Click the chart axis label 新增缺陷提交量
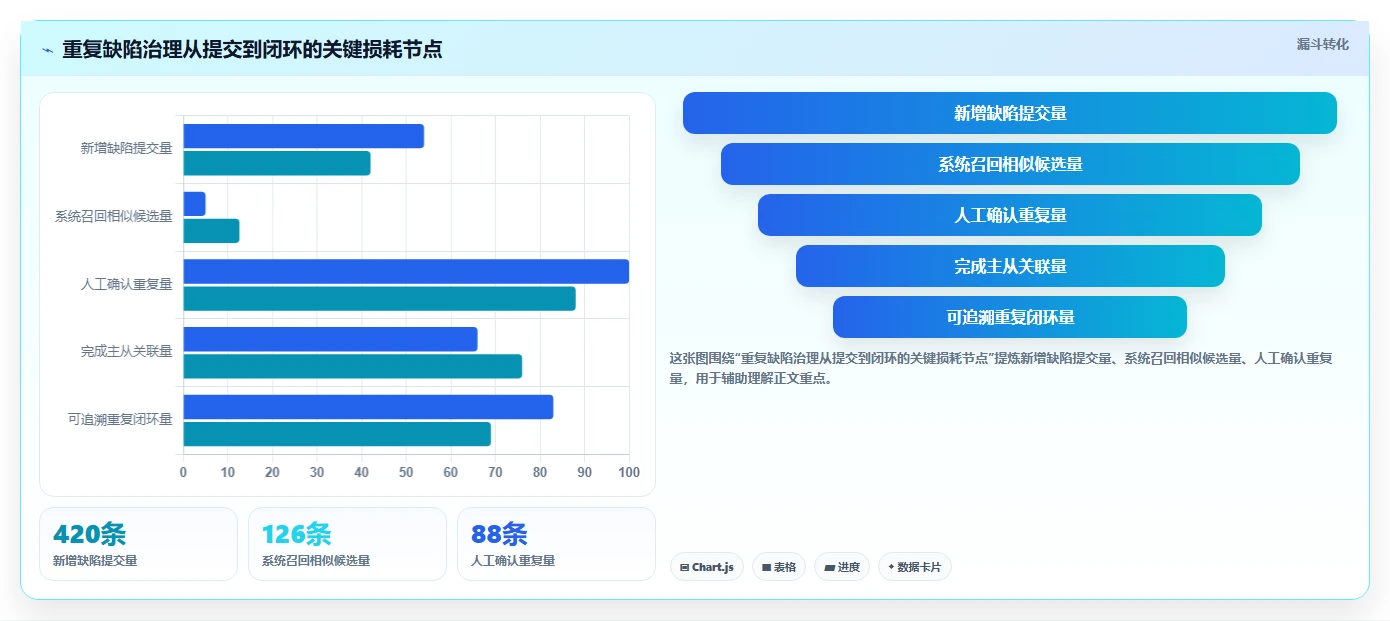 point(127,148)
